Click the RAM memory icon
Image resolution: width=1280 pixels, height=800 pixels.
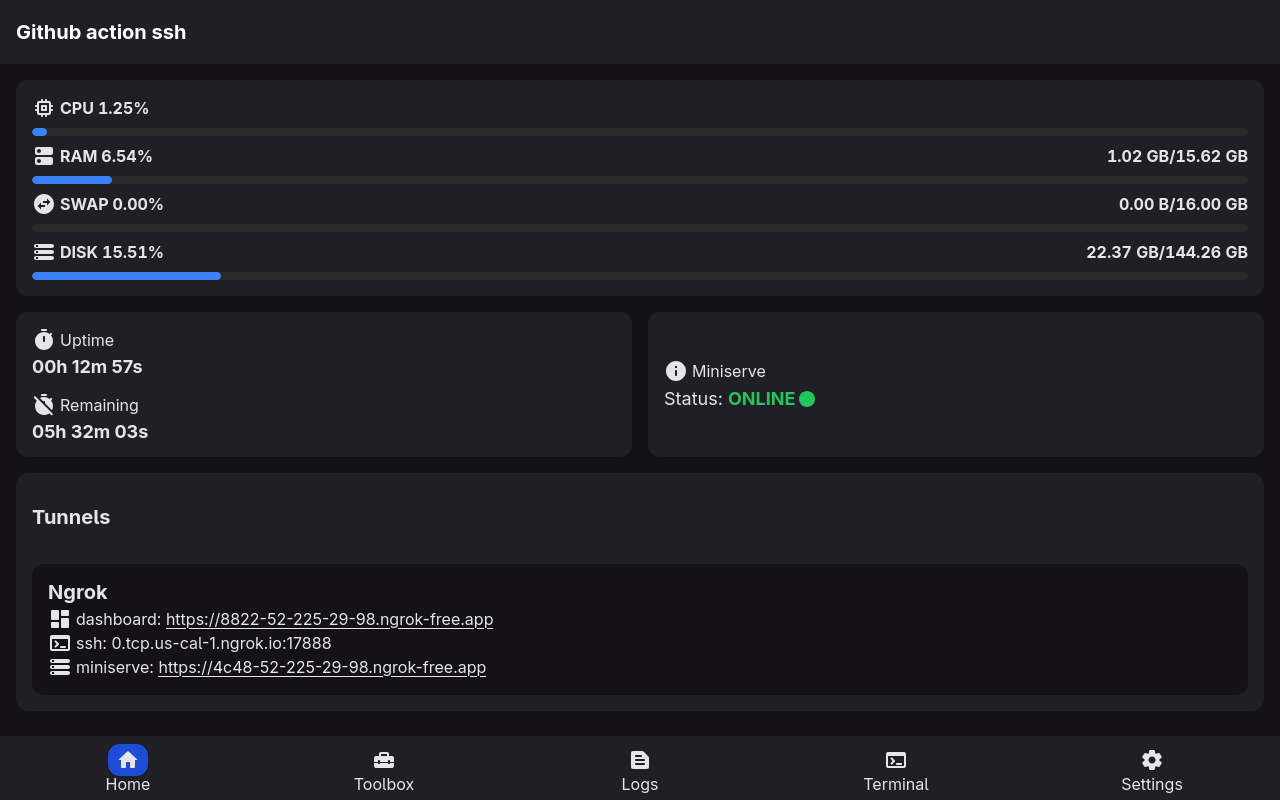coord(43,155)
